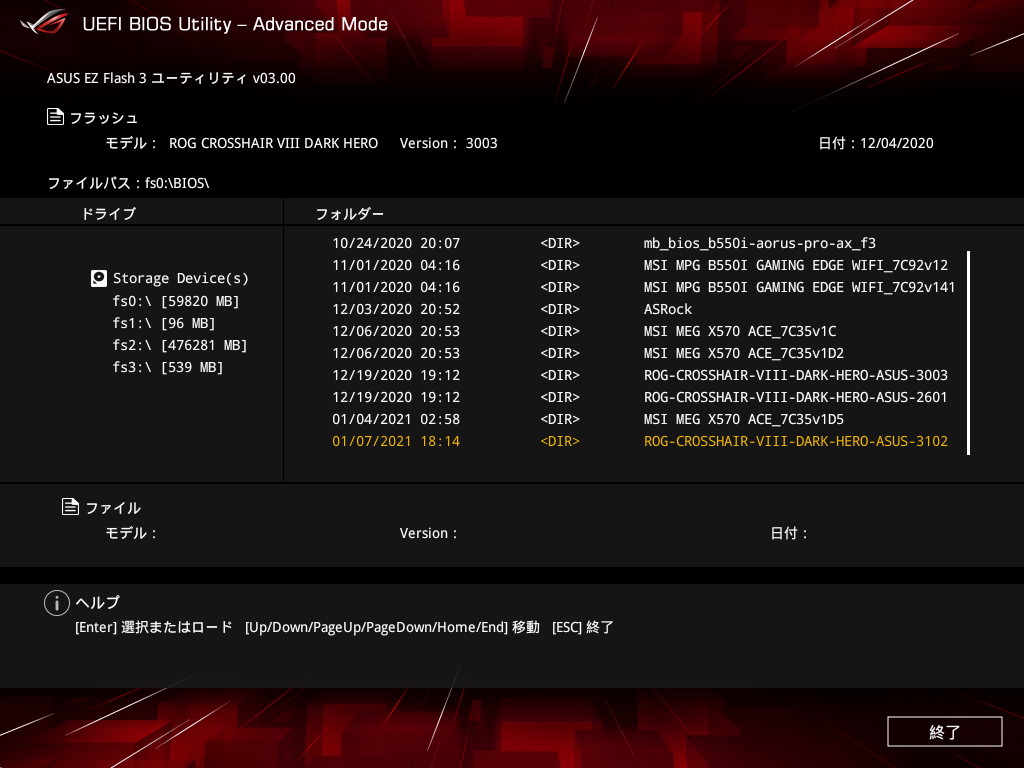This screenshot has height=768, width=1024.
Task: Click the [ESC] 終了 help hint
Action: (583, 627)
